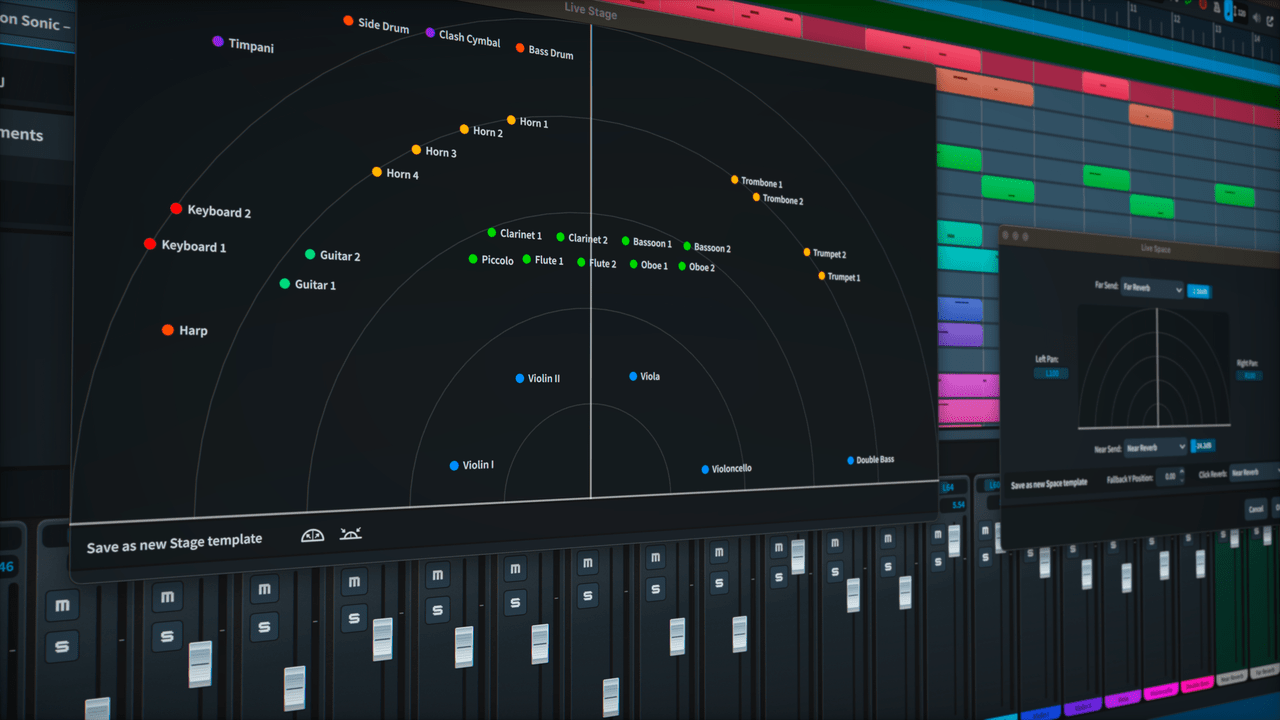Open the Far Send reverb dropdown
Image resolution: width=1280 pixels, height=720 pixels.
(x=1152, y=289)
